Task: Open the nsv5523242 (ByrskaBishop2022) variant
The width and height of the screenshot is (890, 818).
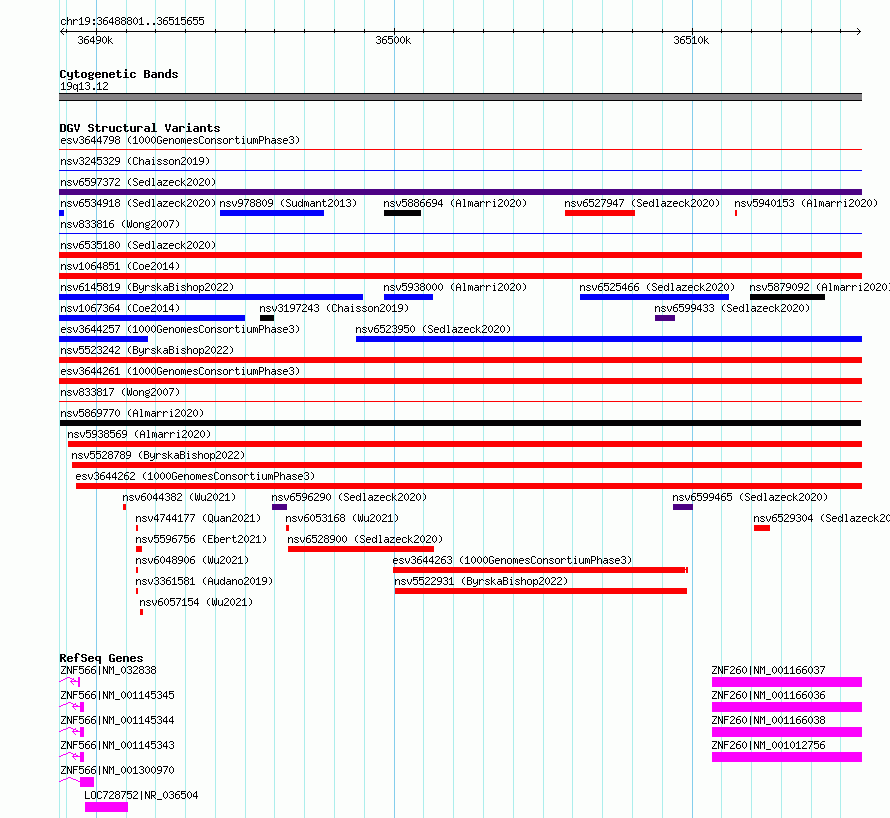Action: (x=147, y=350)
